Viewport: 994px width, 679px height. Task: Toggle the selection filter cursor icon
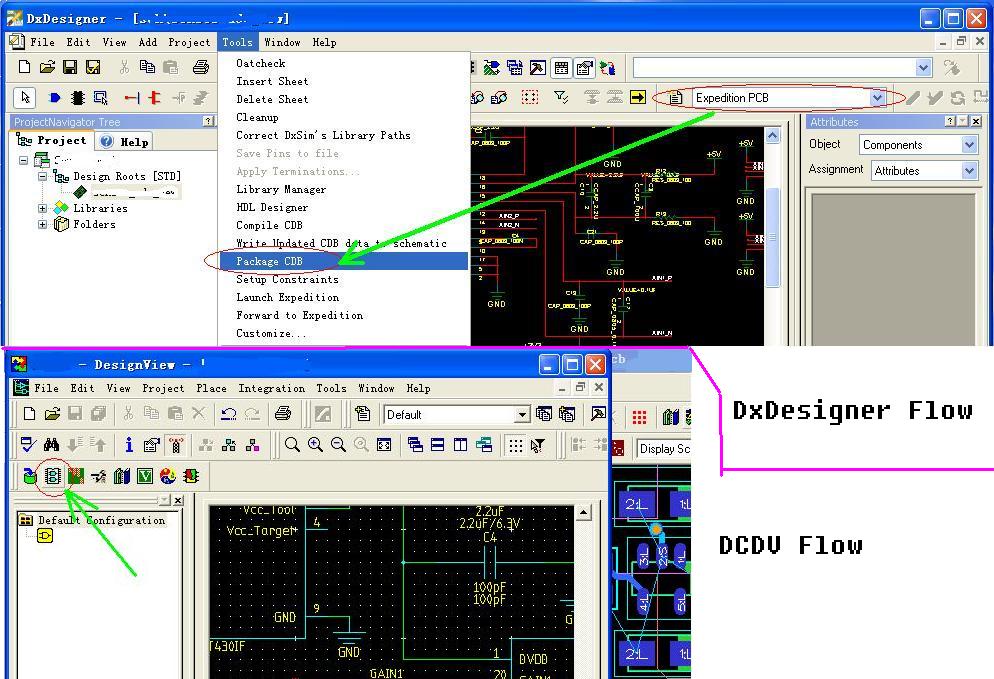538,445
